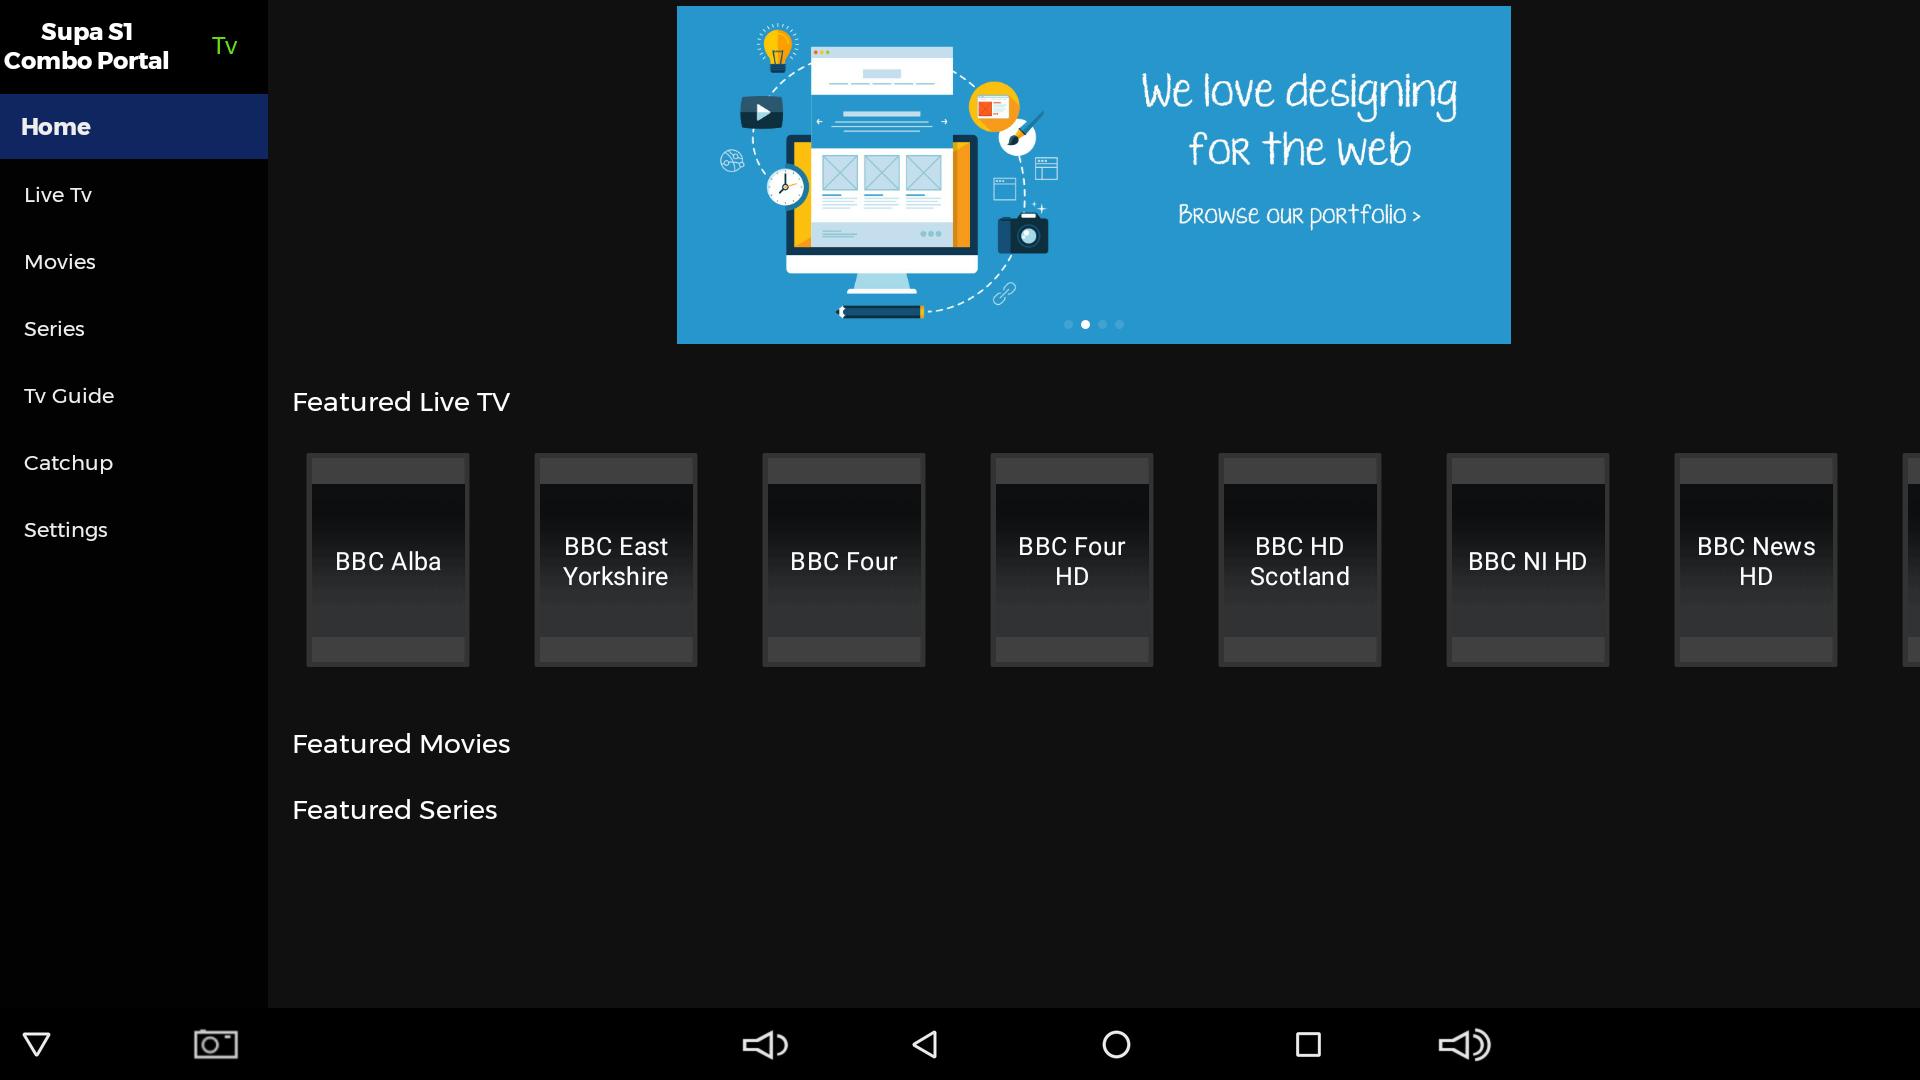Open BBC NI HD channel tile
The width and height of the screenshot is (1920, 1080).
point(1528,560)
